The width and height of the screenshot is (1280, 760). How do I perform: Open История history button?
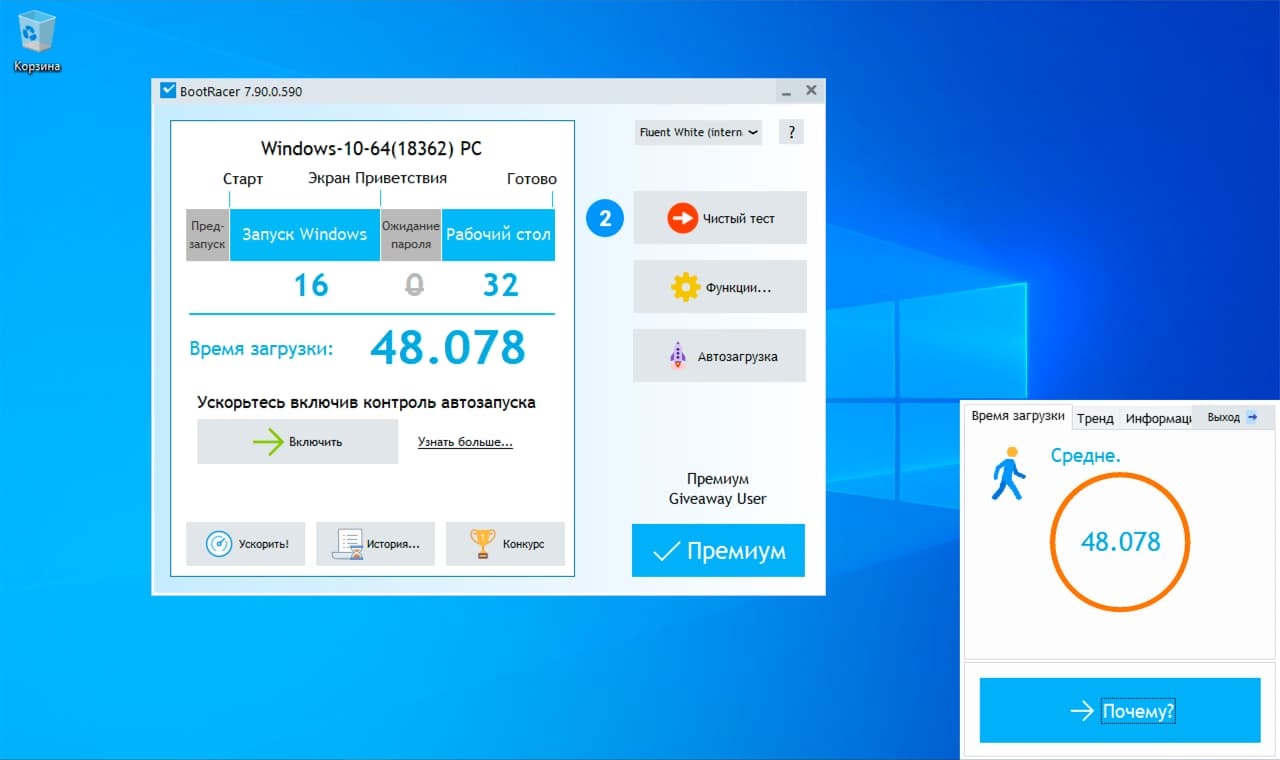coord(375,544)
